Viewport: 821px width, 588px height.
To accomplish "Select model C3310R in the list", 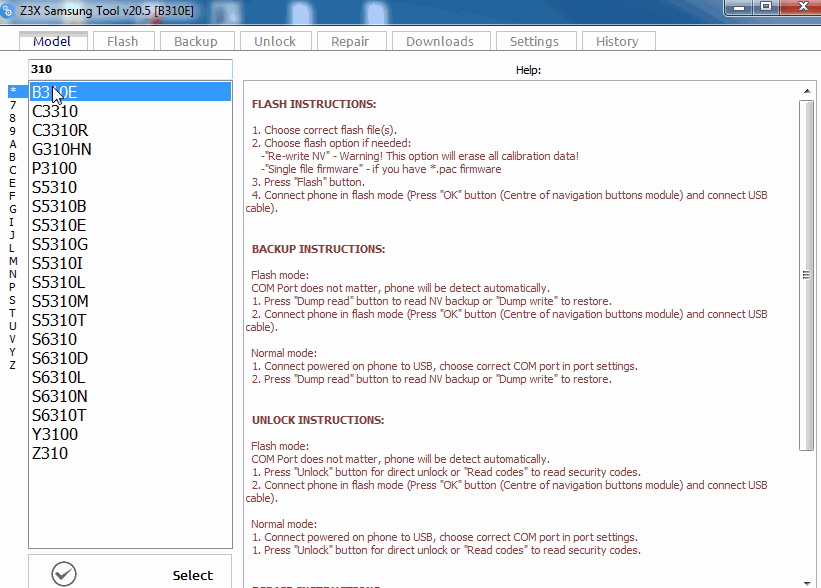I will click(x=130, y=130).
